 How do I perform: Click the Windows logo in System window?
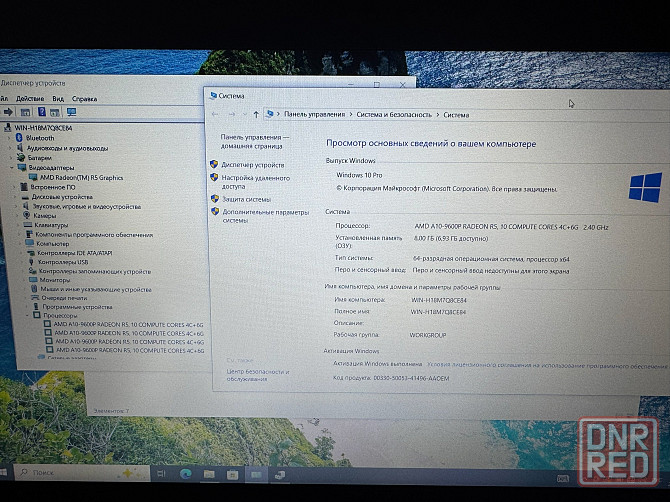tap(646, 187)
